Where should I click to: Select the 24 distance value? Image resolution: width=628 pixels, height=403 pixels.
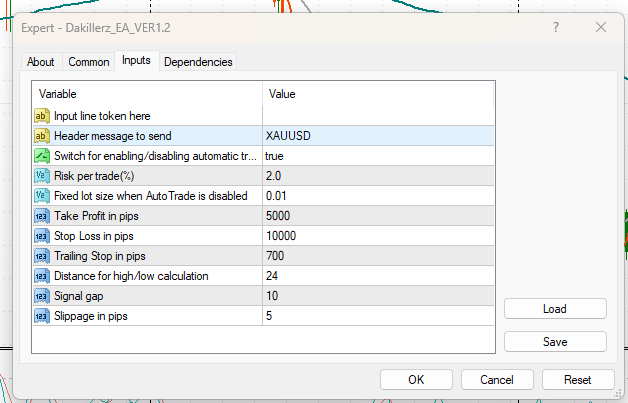pos(378,276)
